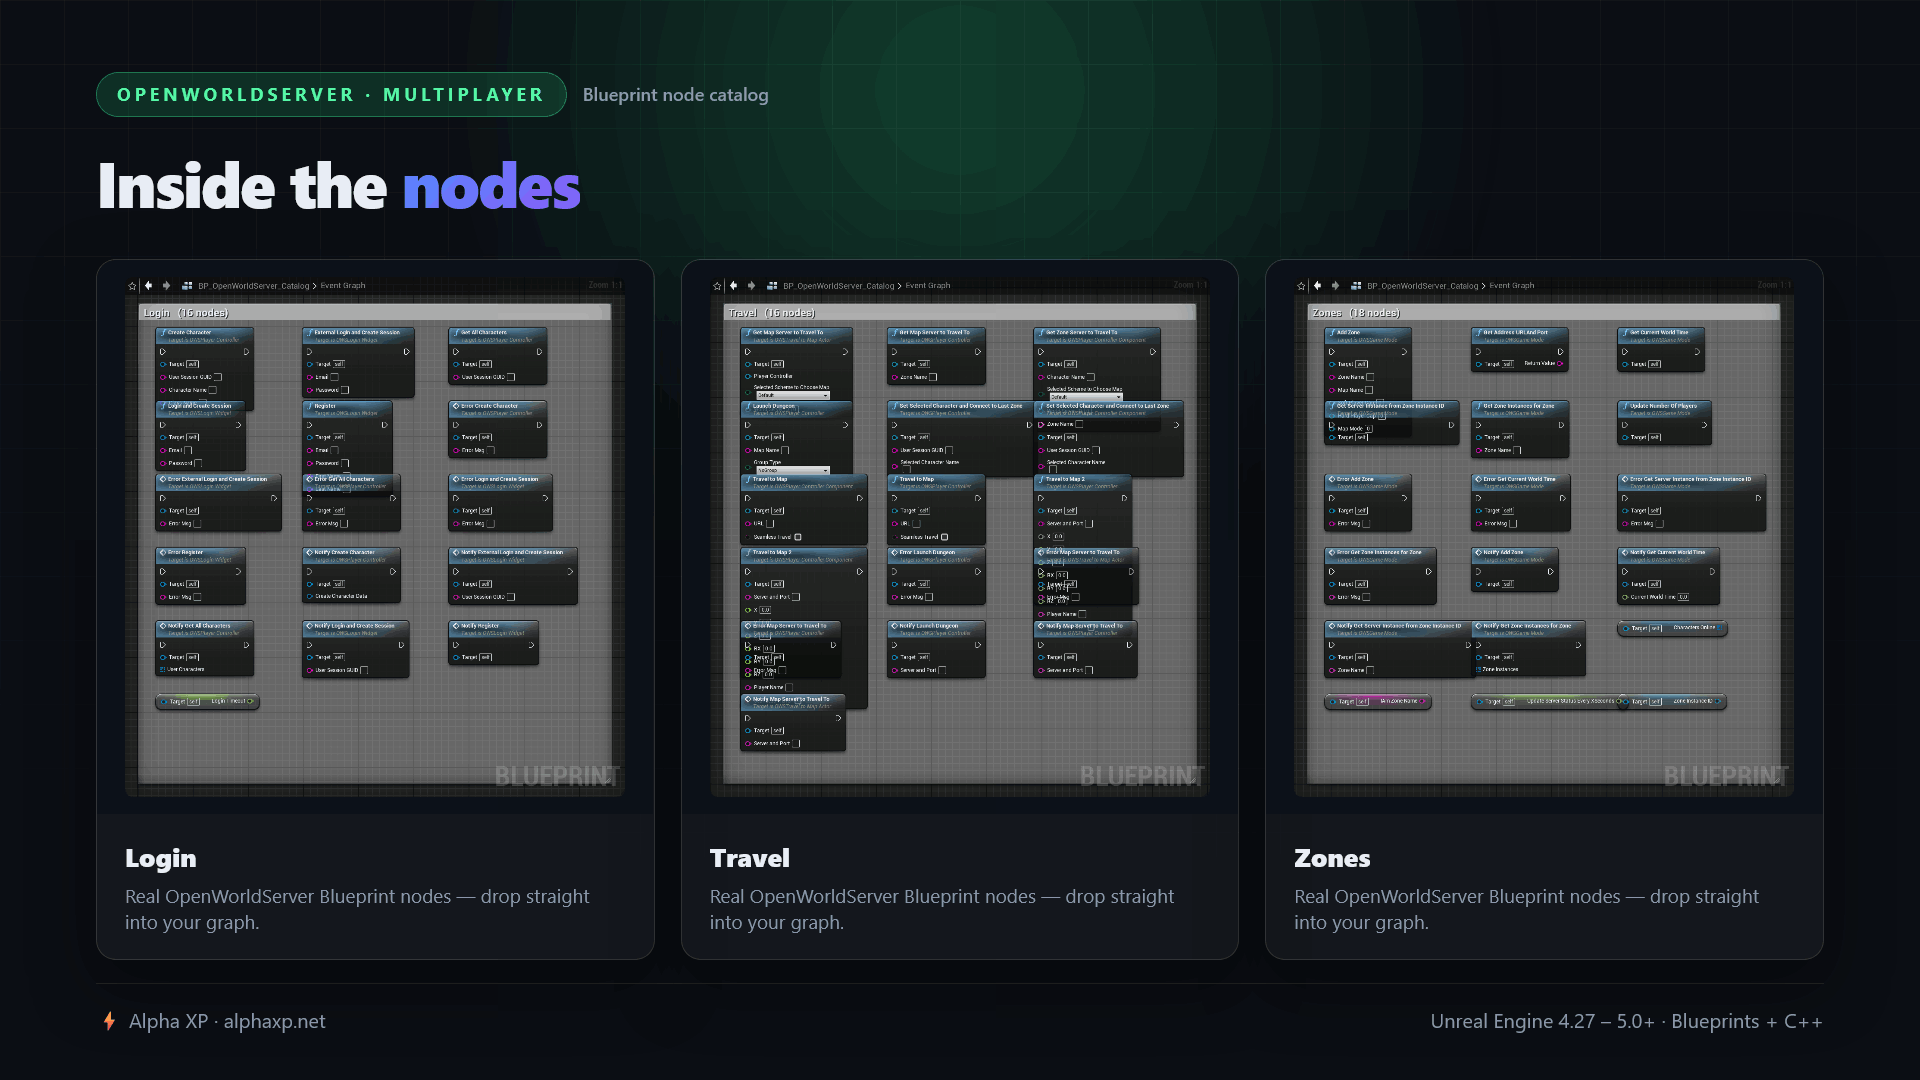The width and height of the screenshot is (1920, 1080).
Task: Open Group Type dropdown in Launch Dungeon node
Action: [792, 470]
